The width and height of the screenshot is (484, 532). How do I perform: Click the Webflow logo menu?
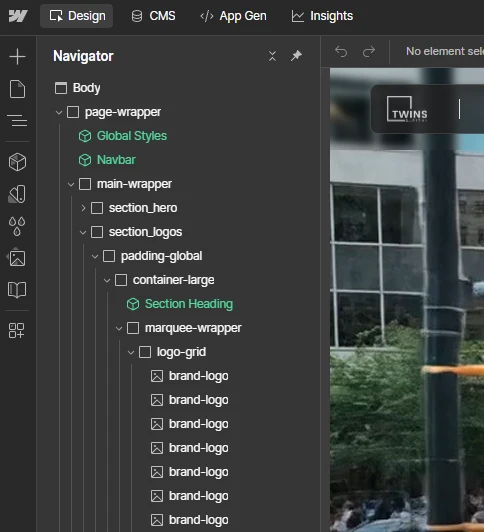(18, 16)
